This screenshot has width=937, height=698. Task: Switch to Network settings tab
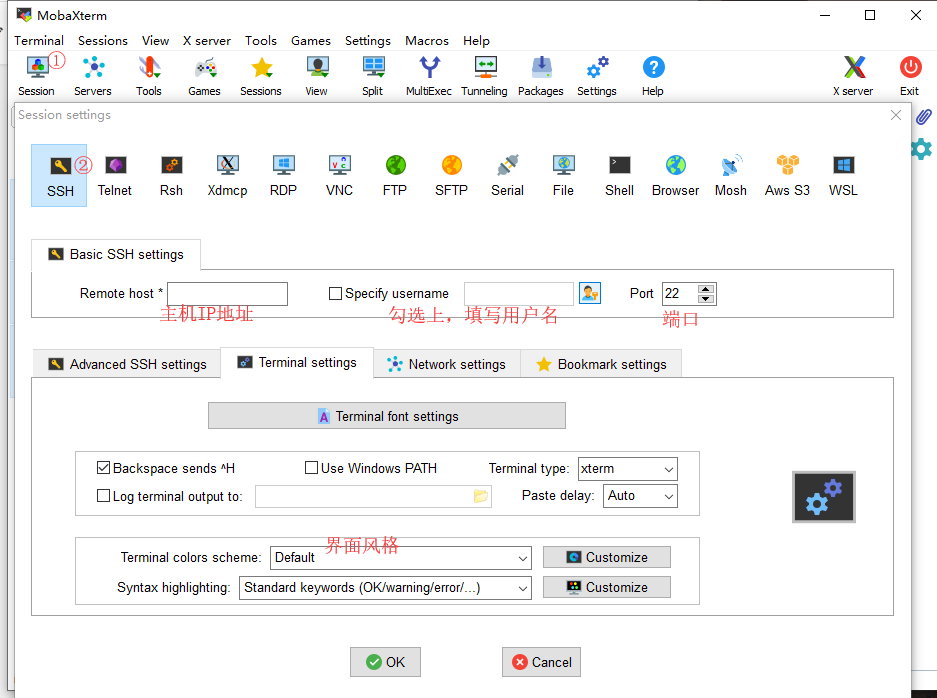[x=447, y=364]
